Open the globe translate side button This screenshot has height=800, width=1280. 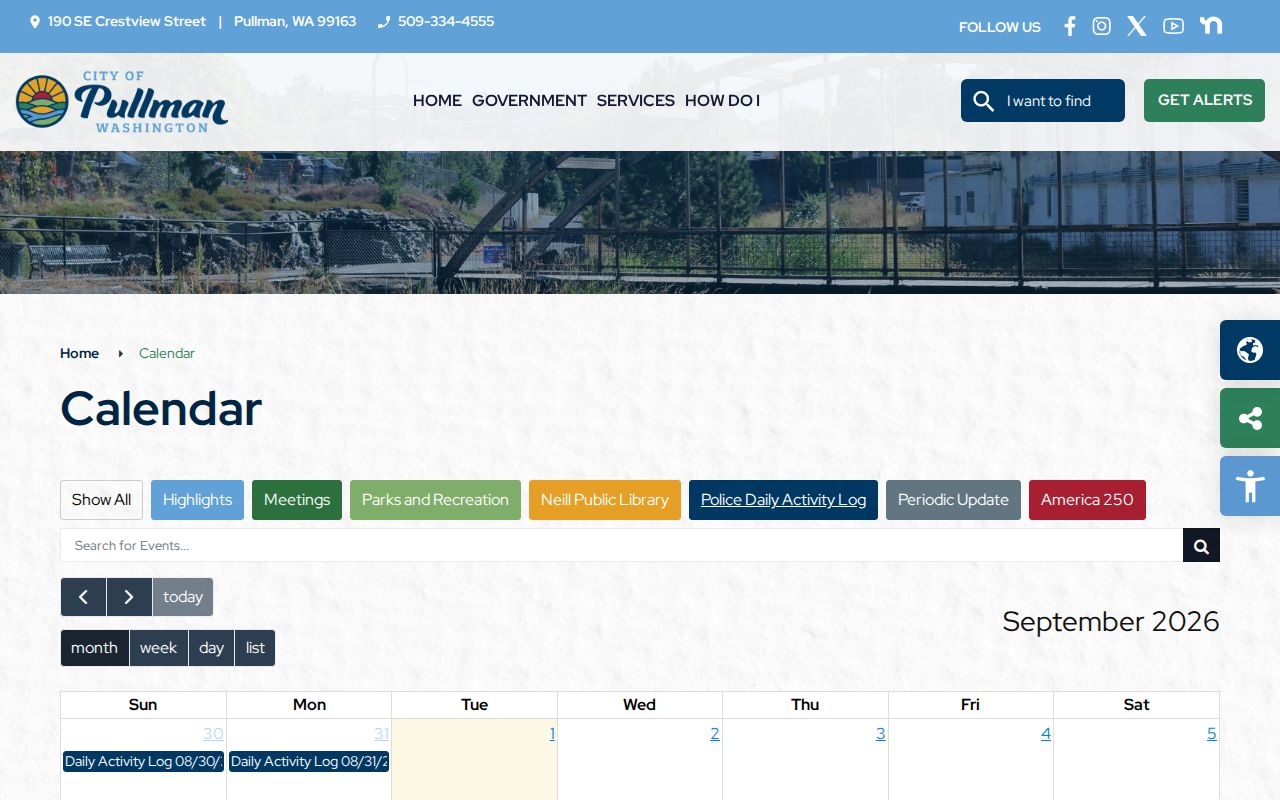point(1250,350)
